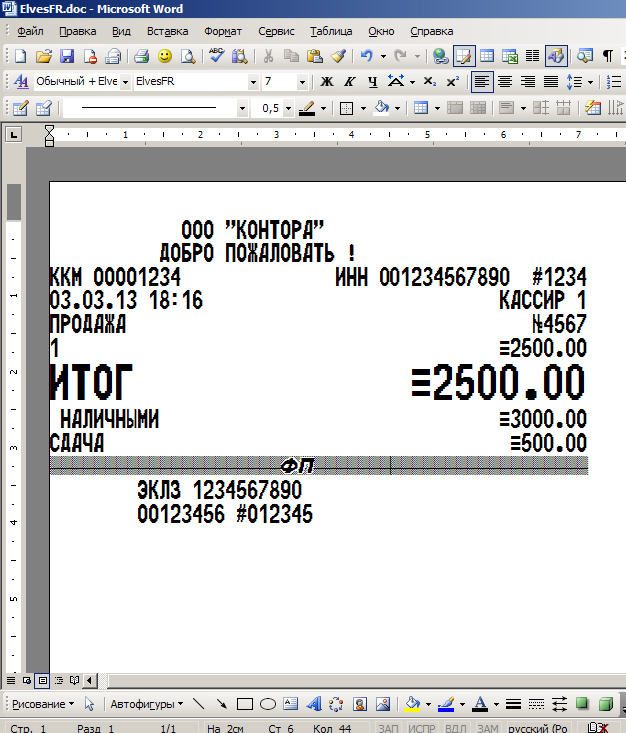The height and width of the screenshot is (733, 626).
Task: Click the fill color paint bucket swatch
Action: [413, 704]
